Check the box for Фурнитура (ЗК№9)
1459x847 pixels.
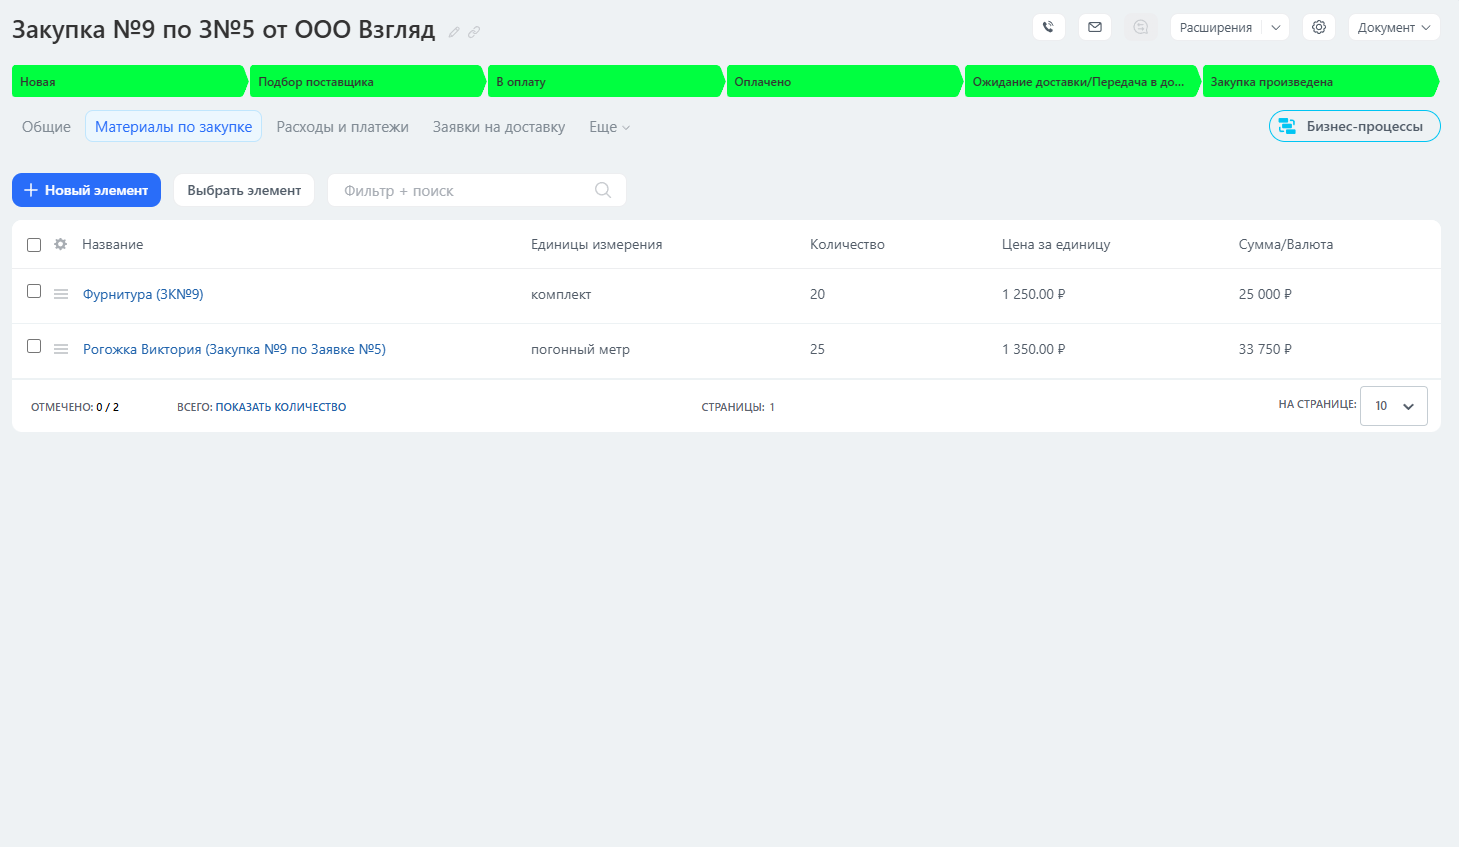pyautogui.click(x=34, y=291)
